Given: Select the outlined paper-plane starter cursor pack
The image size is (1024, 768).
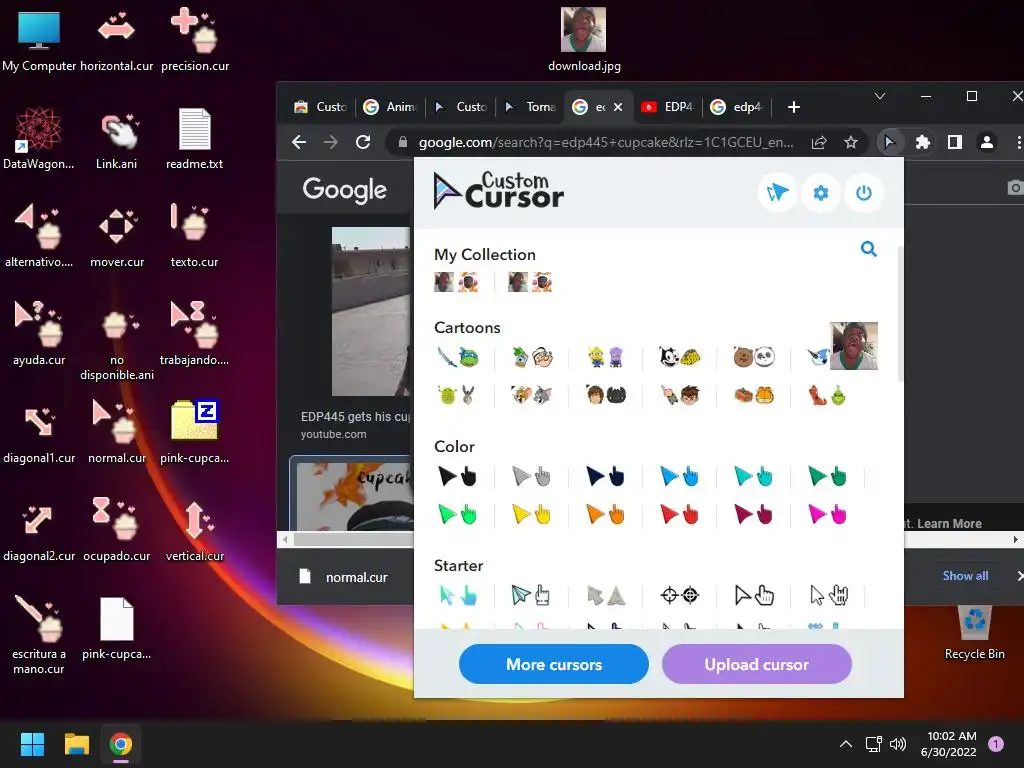Looking at the screenshot, I should pos(532,595).
